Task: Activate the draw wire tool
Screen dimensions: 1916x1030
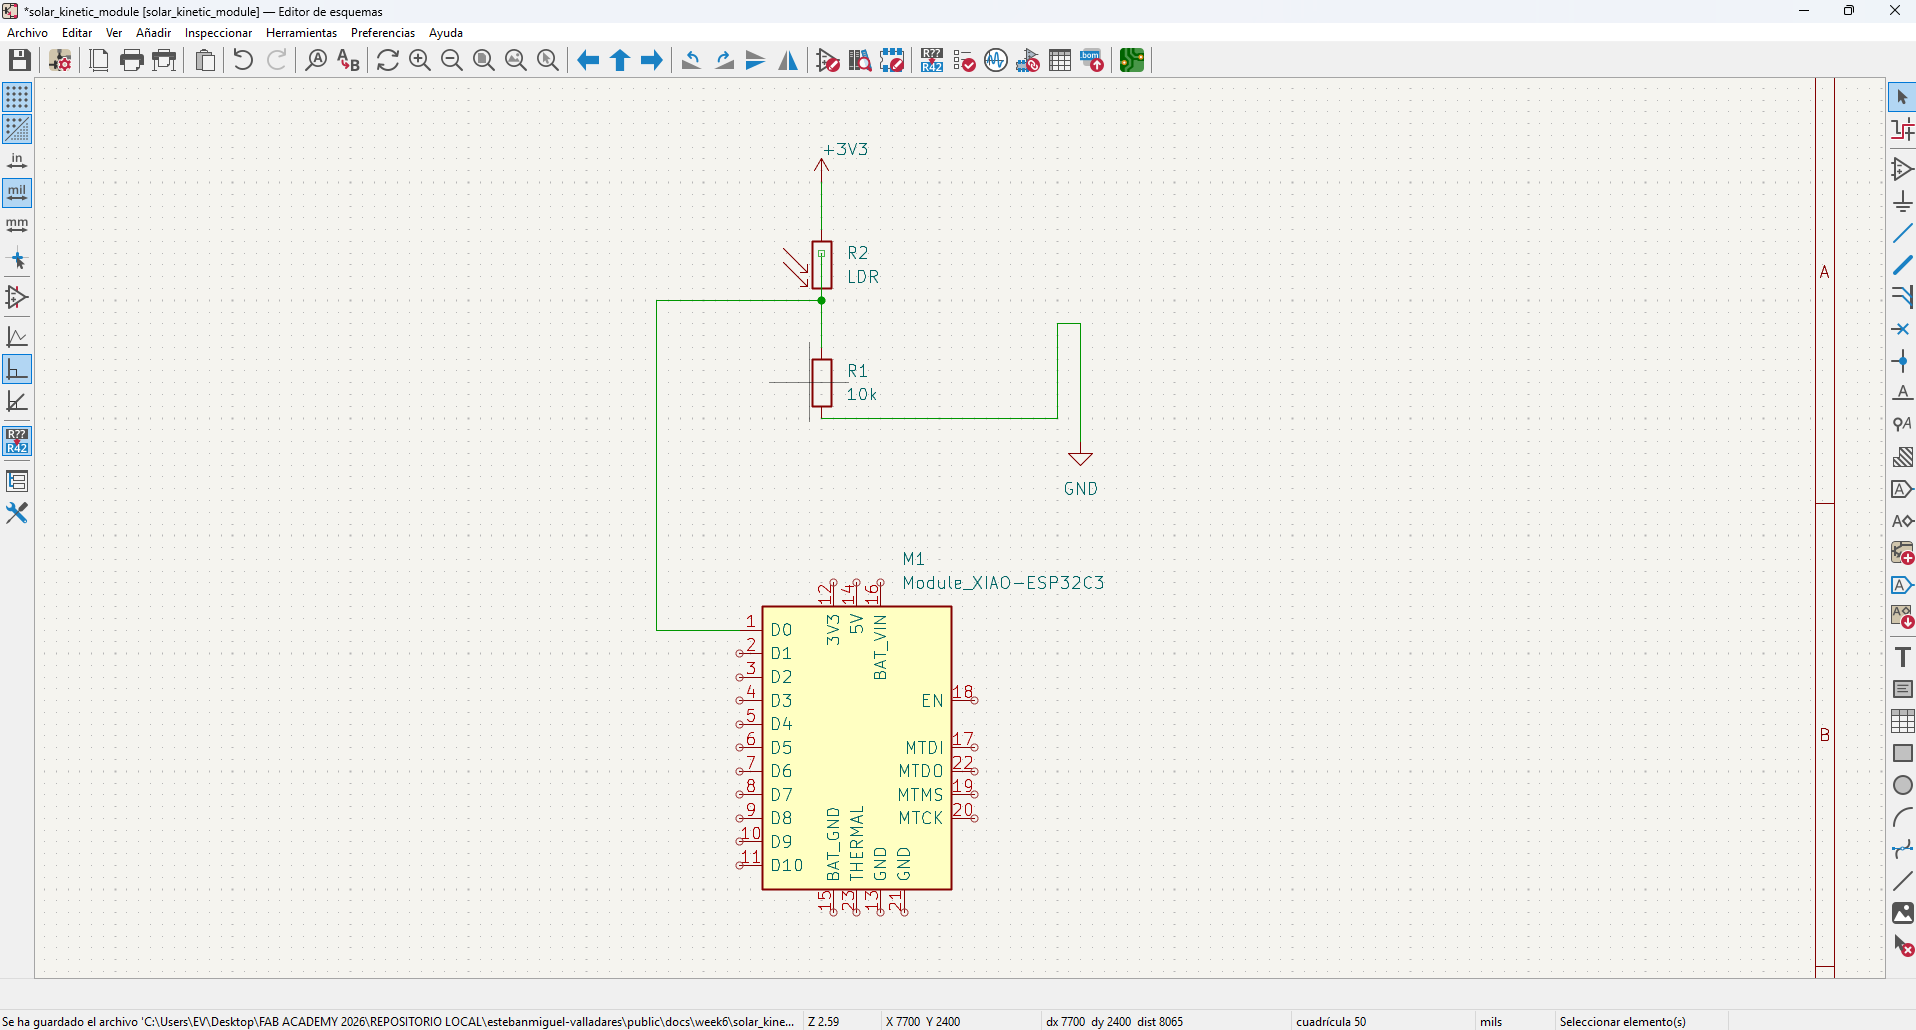Action: pos(1902,234)
